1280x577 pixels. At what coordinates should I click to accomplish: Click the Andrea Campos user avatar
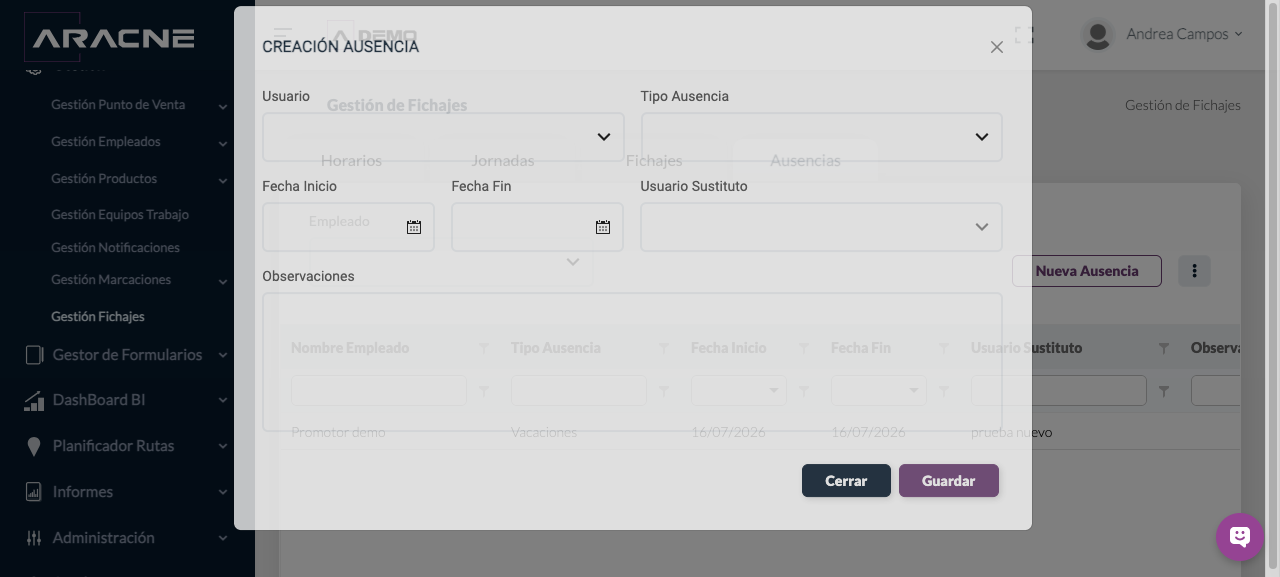(1098, 35)
